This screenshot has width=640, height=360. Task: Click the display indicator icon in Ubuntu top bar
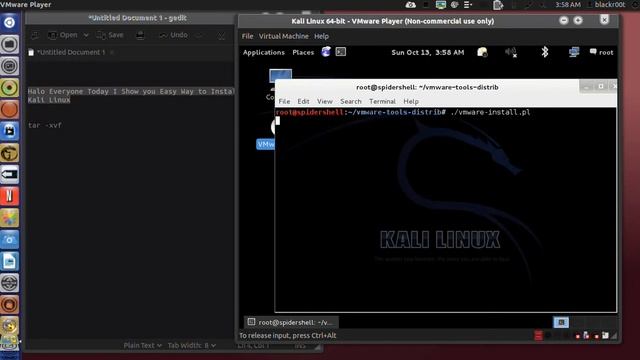(440, 4)
